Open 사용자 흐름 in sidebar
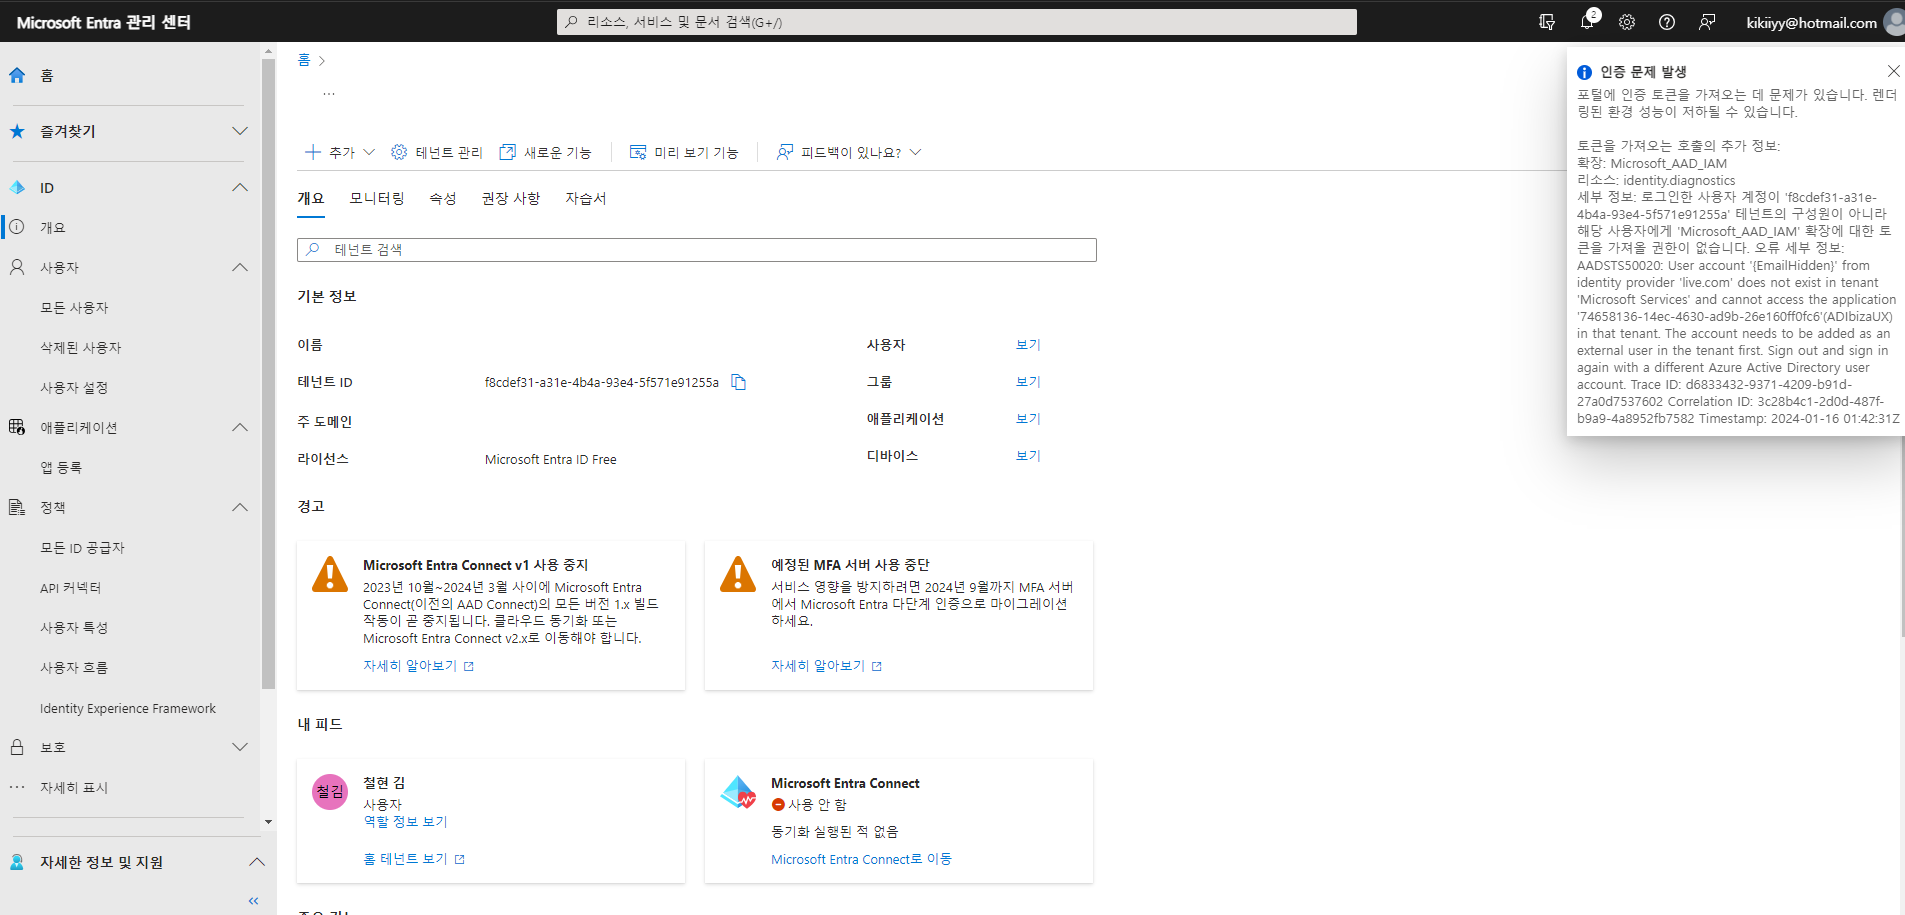This screenshot has width=1905, height=915. tap(74, 668)
